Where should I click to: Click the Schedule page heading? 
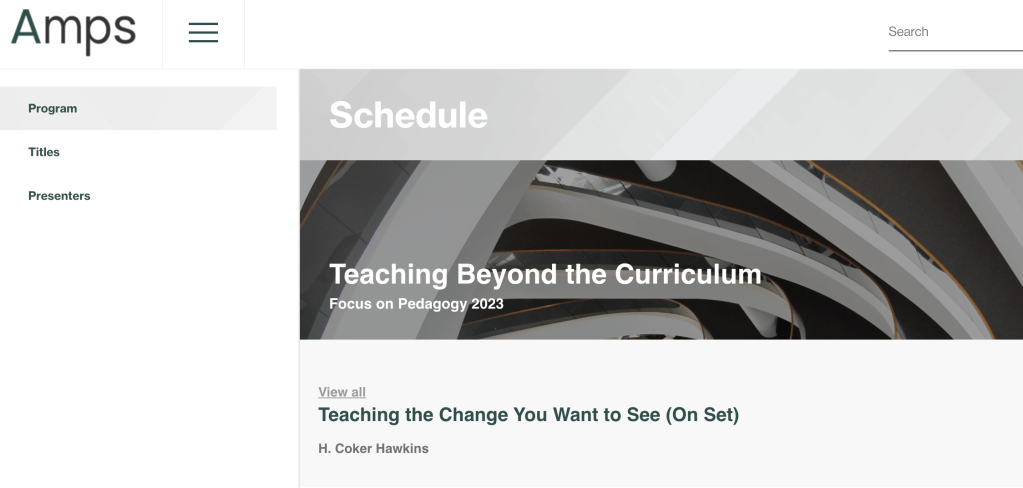(408, 116)
